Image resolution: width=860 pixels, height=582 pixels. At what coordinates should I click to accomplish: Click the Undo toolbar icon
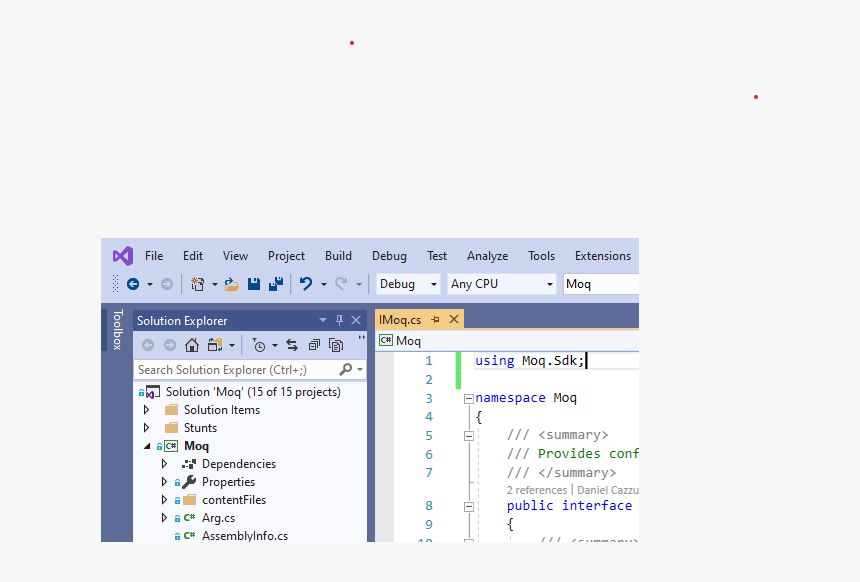(305, 284)
